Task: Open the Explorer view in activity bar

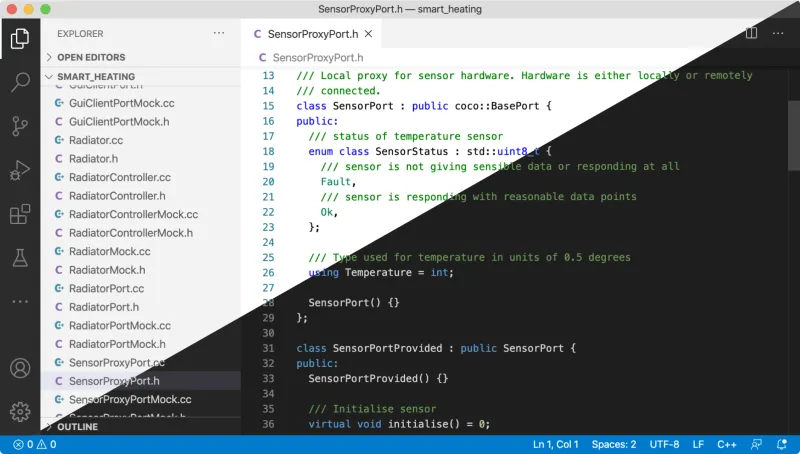Action: (x=20, y=39)
